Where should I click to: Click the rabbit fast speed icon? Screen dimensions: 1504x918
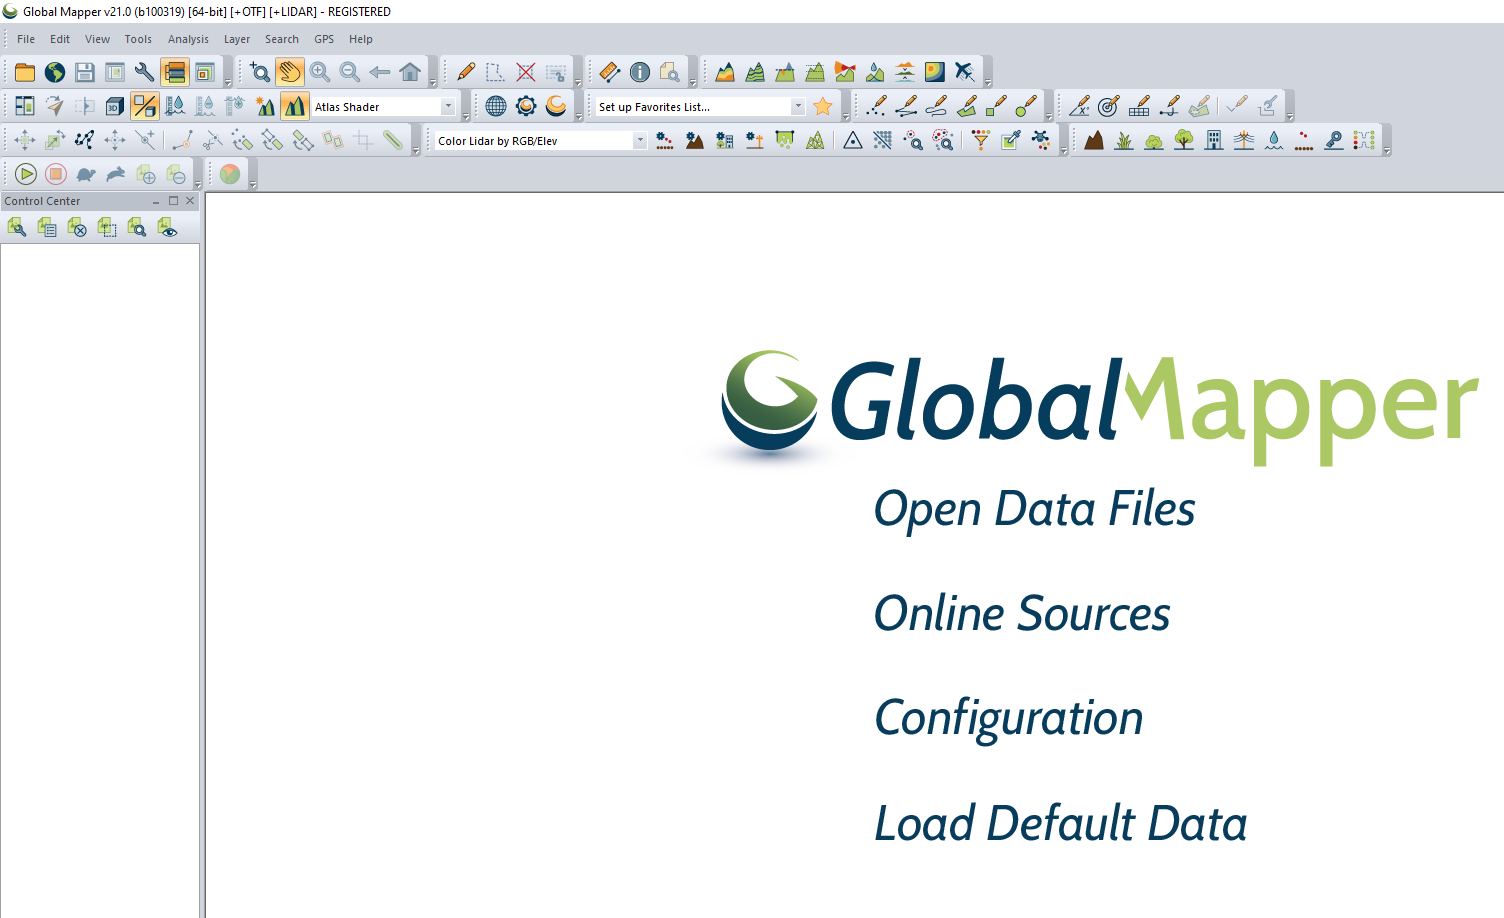[x=116, y=174]
